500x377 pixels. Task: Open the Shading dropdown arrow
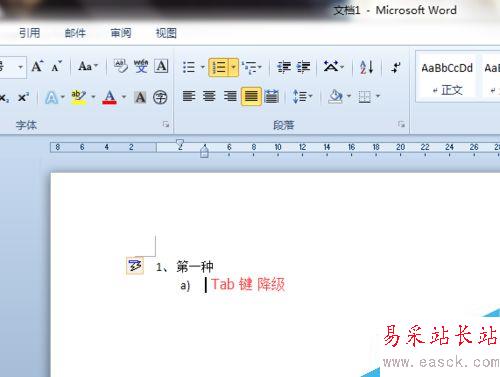pos(349,96)
